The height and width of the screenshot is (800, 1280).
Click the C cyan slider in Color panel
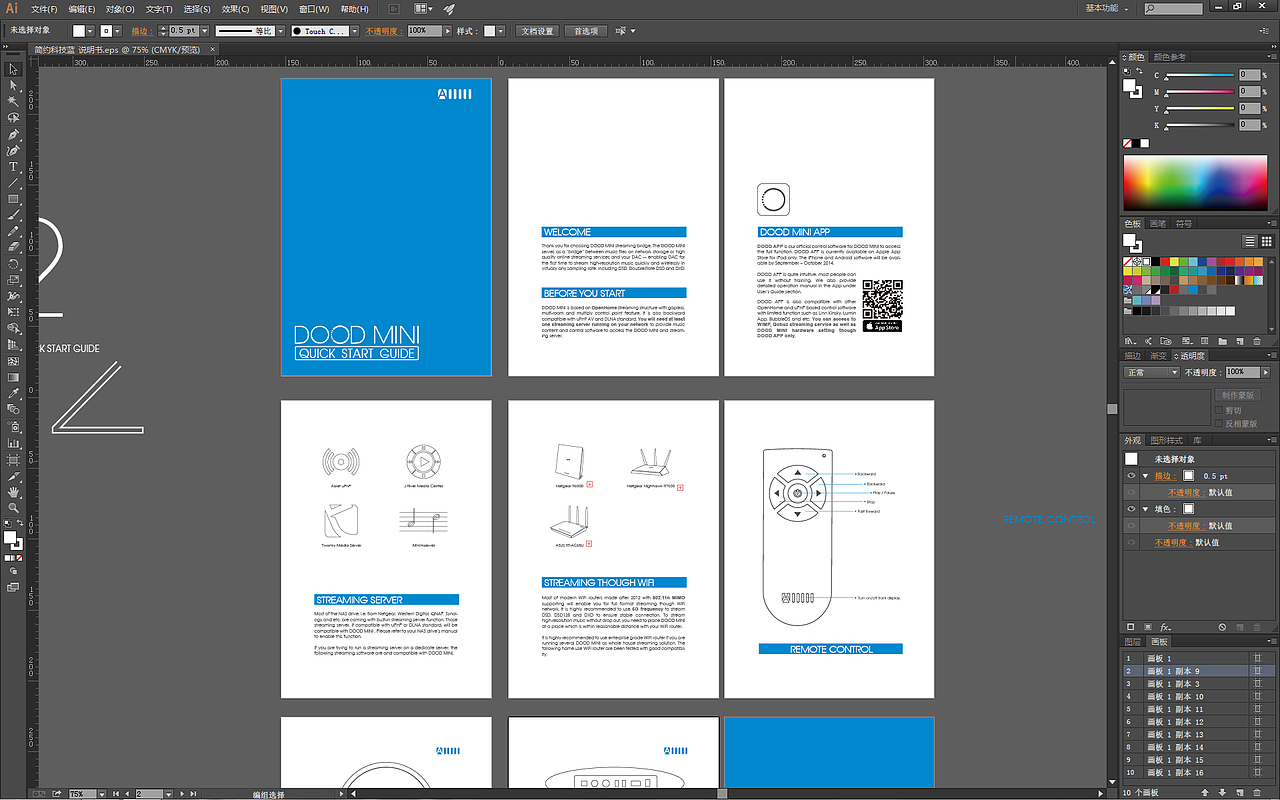pos(1200,77)
